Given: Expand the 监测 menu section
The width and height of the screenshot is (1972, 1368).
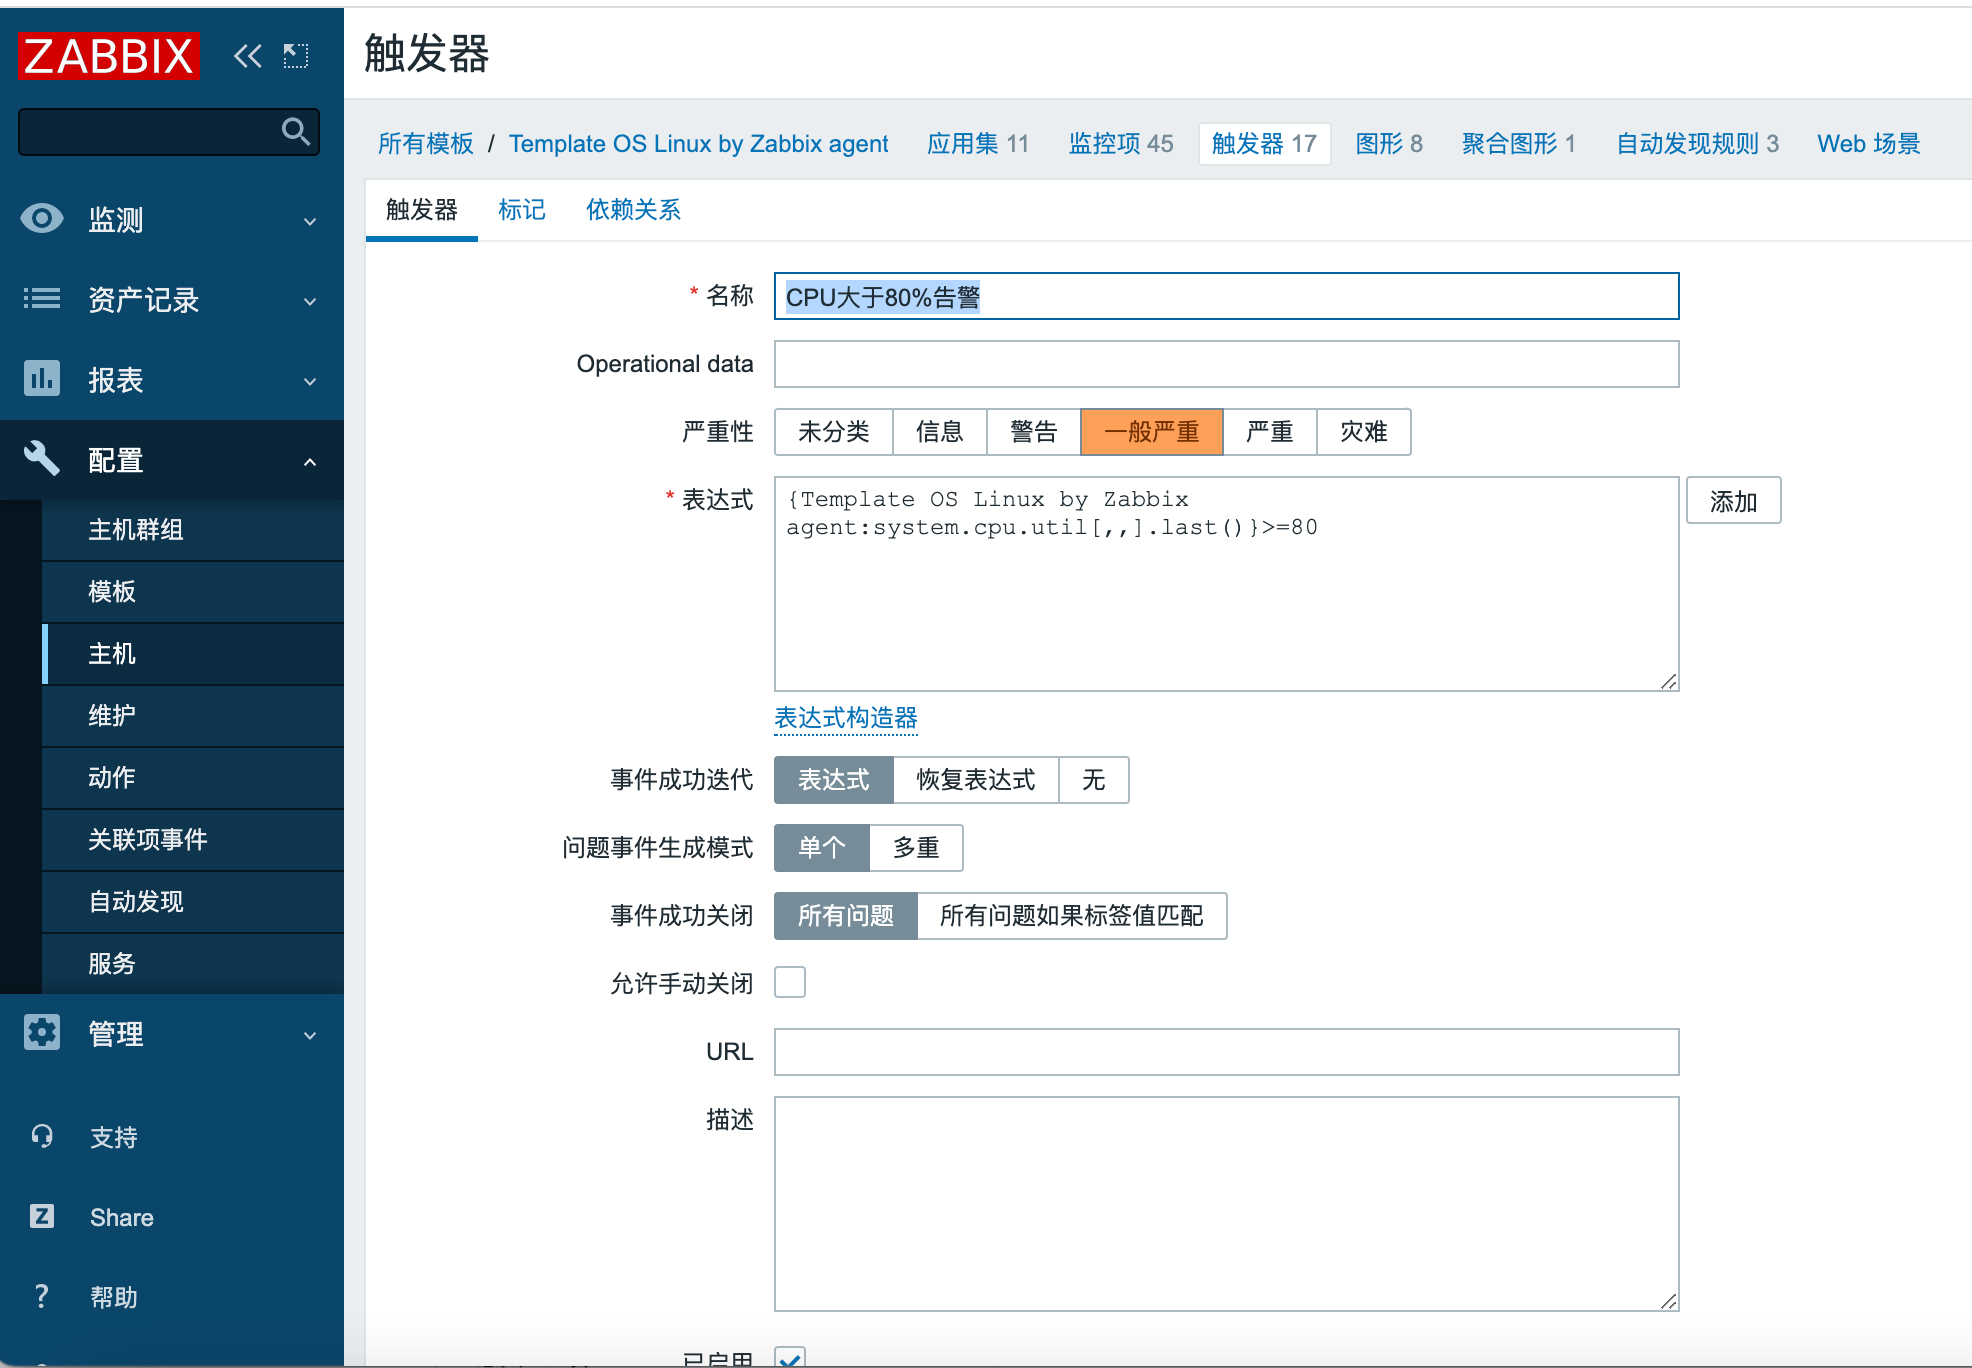Looking at the screenshot, I should click(308, 220).
